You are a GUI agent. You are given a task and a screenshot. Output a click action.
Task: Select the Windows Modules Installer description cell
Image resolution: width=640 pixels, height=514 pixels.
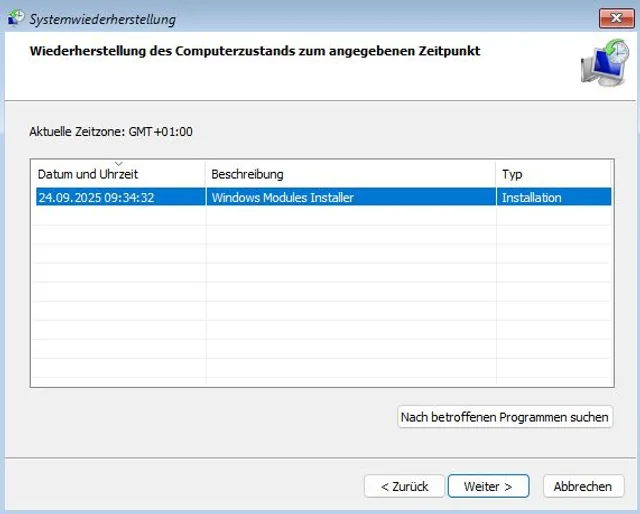[x=283, y=198]
